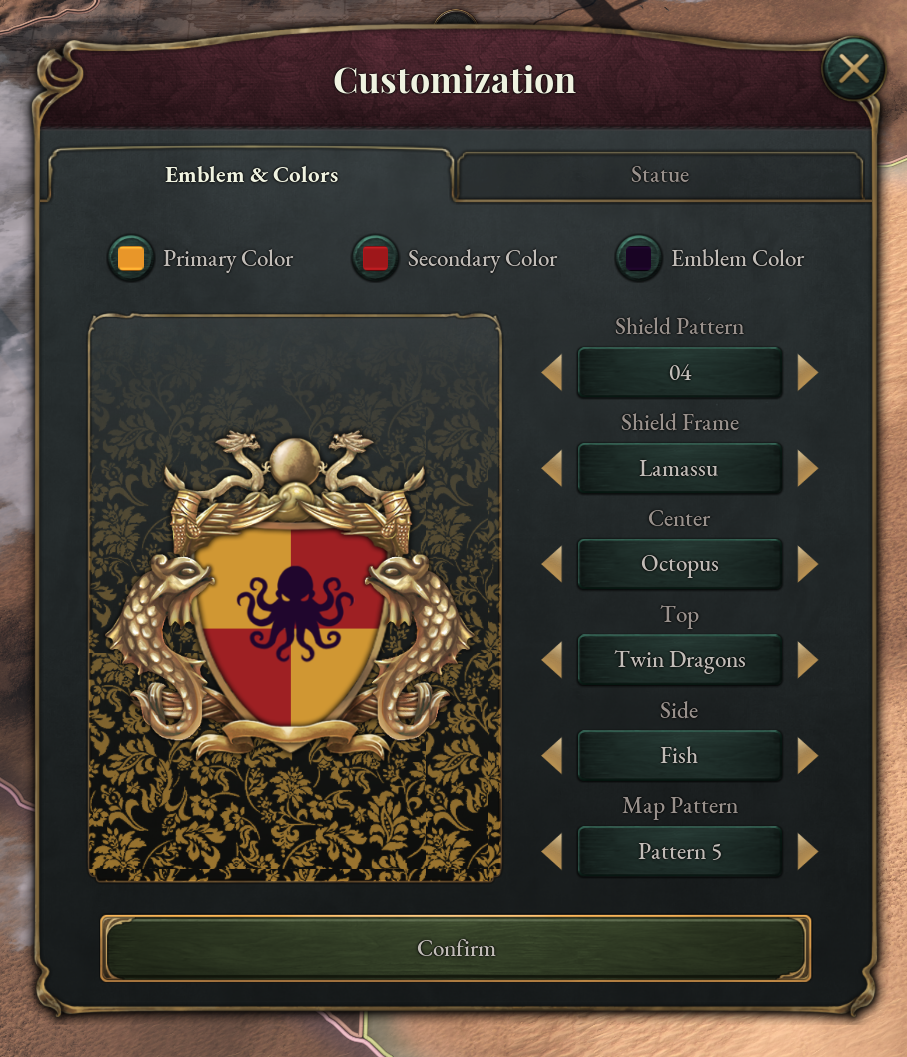Screen dimensions: 907x1057
Task: Go to previous Shield Frame option
Action: [552, 469]
